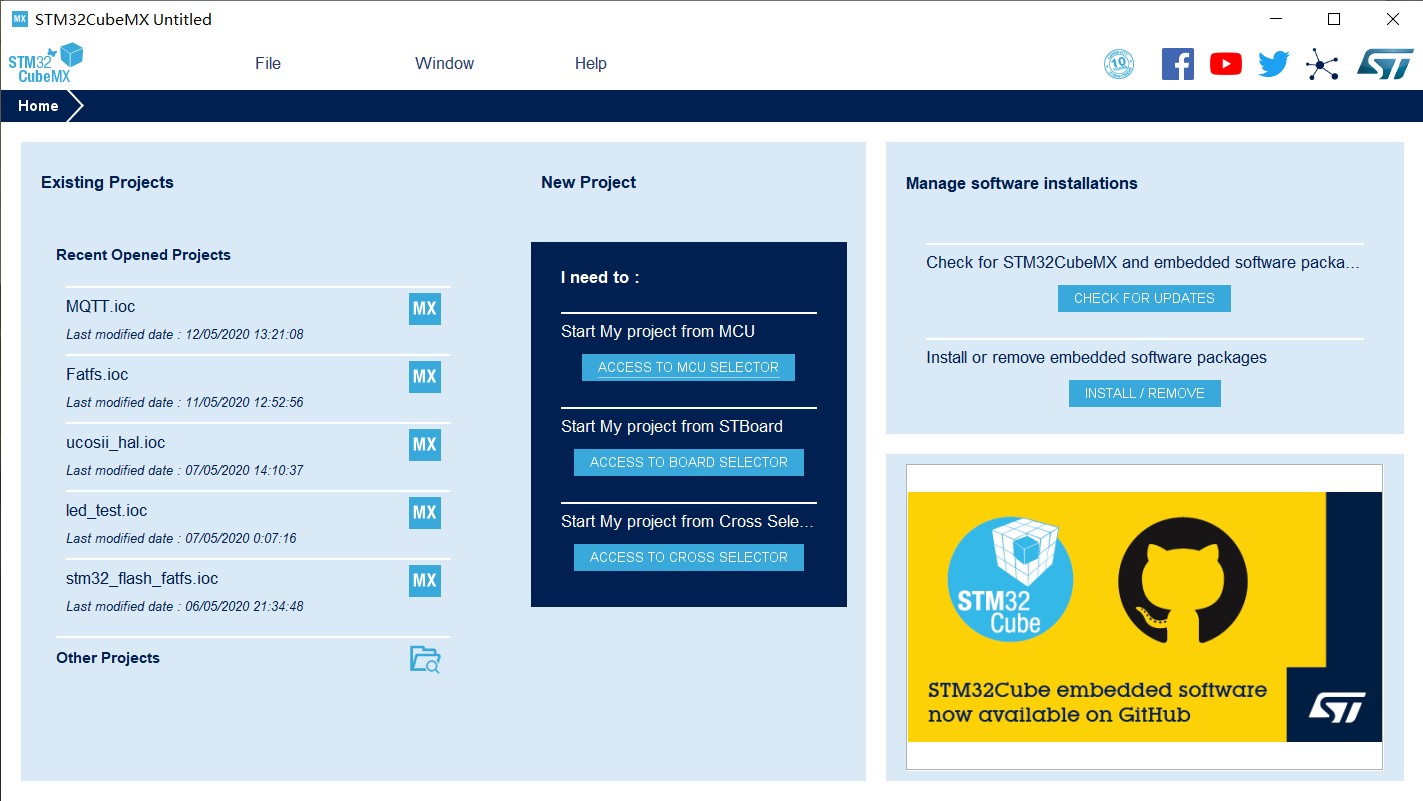Viewport: 1423px width, 801px height.
Task: Open recent project MQTT.ioc
Action: click(100, 307)
